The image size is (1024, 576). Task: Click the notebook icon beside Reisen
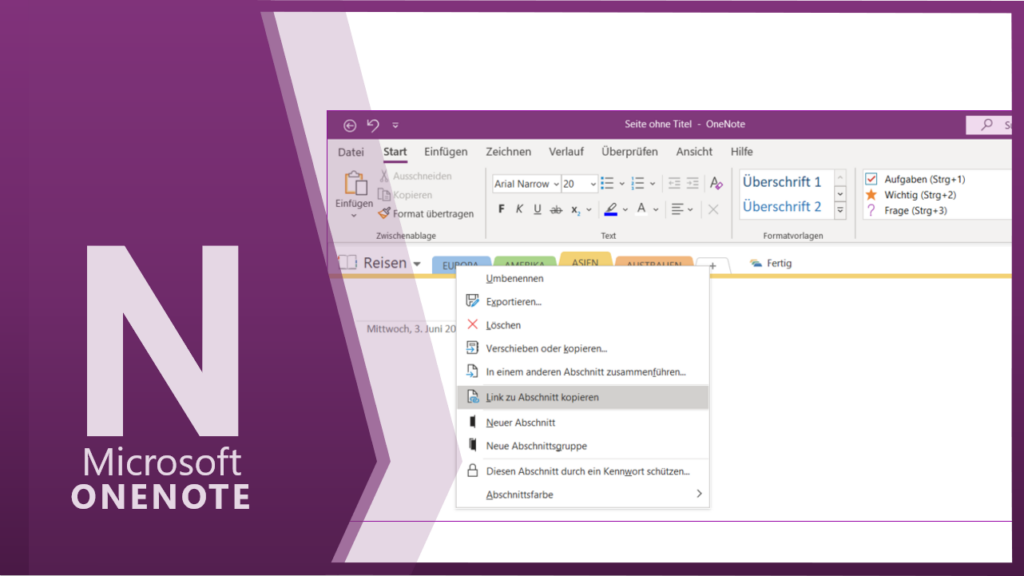(x=347, y=263)
